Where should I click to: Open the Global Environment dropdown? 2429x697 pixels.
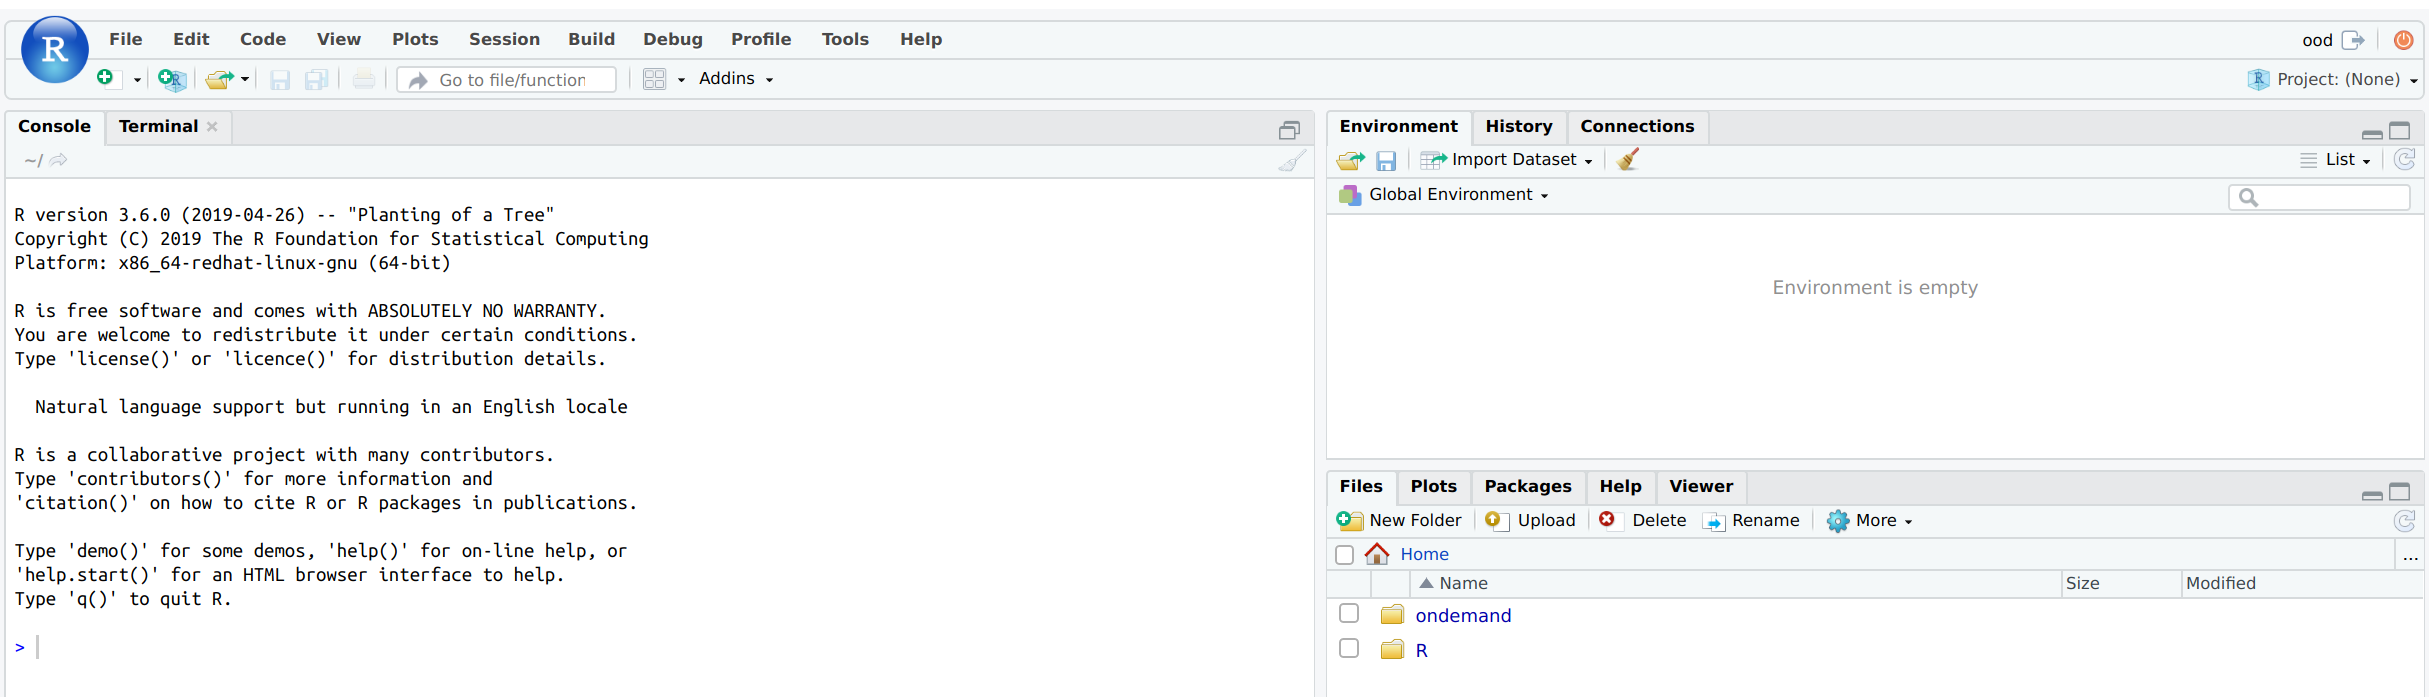[x=1444, y=195]
